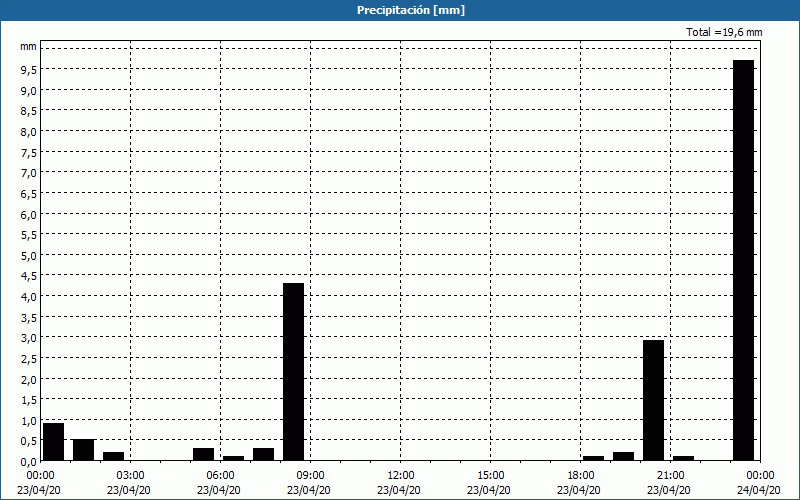Click the 3,0 y-axis label

(x=29, y=338)
